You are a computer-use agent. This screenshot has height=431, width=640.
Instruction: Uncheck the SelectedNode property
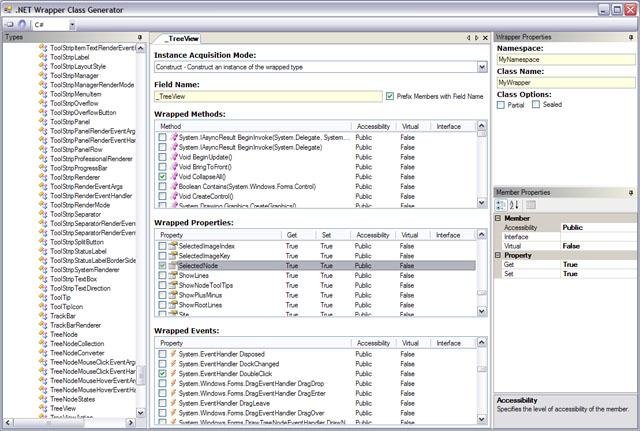[162, 266]
